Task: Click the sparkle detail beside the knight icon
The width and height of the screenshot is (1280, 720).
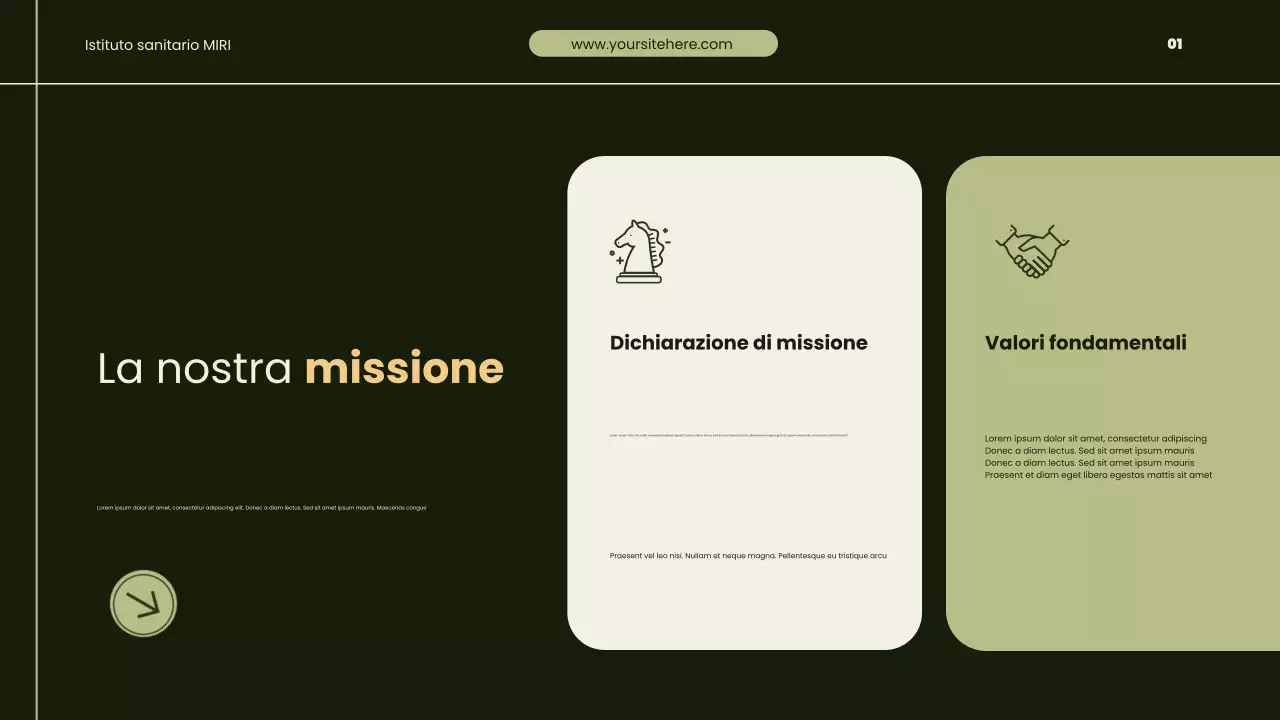Action: click(665, 230)
